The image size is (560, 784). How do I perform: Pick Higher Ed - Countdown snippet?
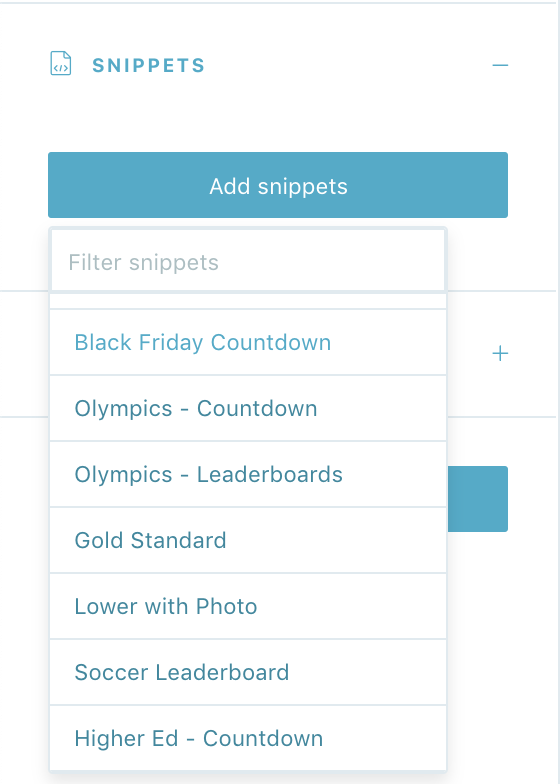pyautogui.click(x=248, y=738)
